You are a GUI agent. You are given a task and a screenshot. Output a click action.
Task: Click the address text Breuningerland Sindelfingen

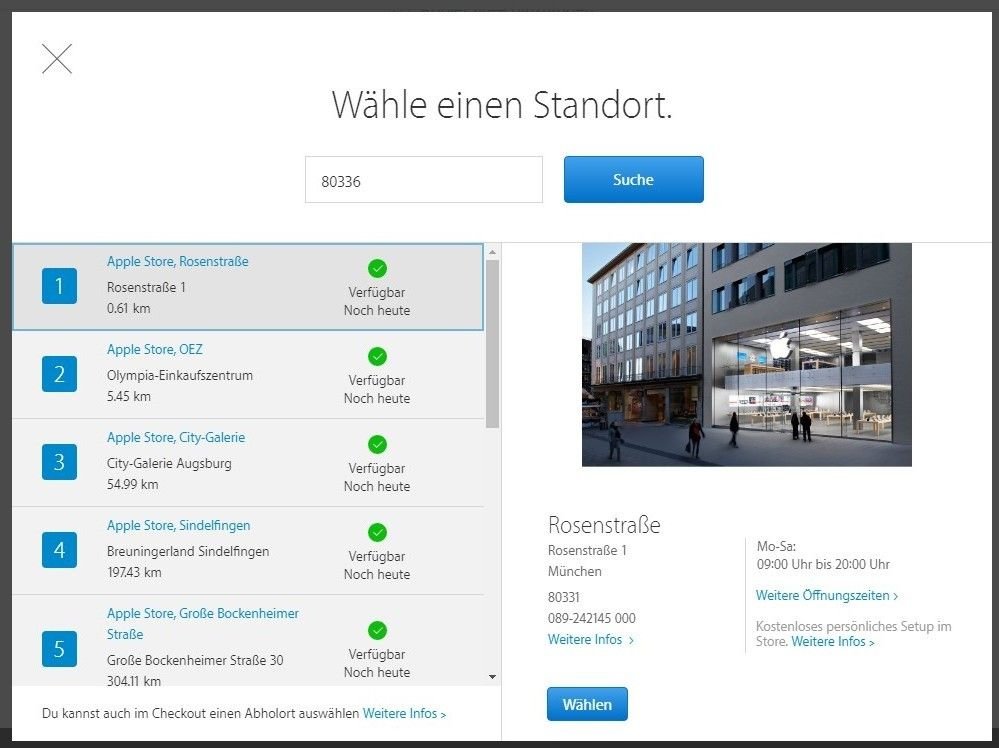[188, 551]
